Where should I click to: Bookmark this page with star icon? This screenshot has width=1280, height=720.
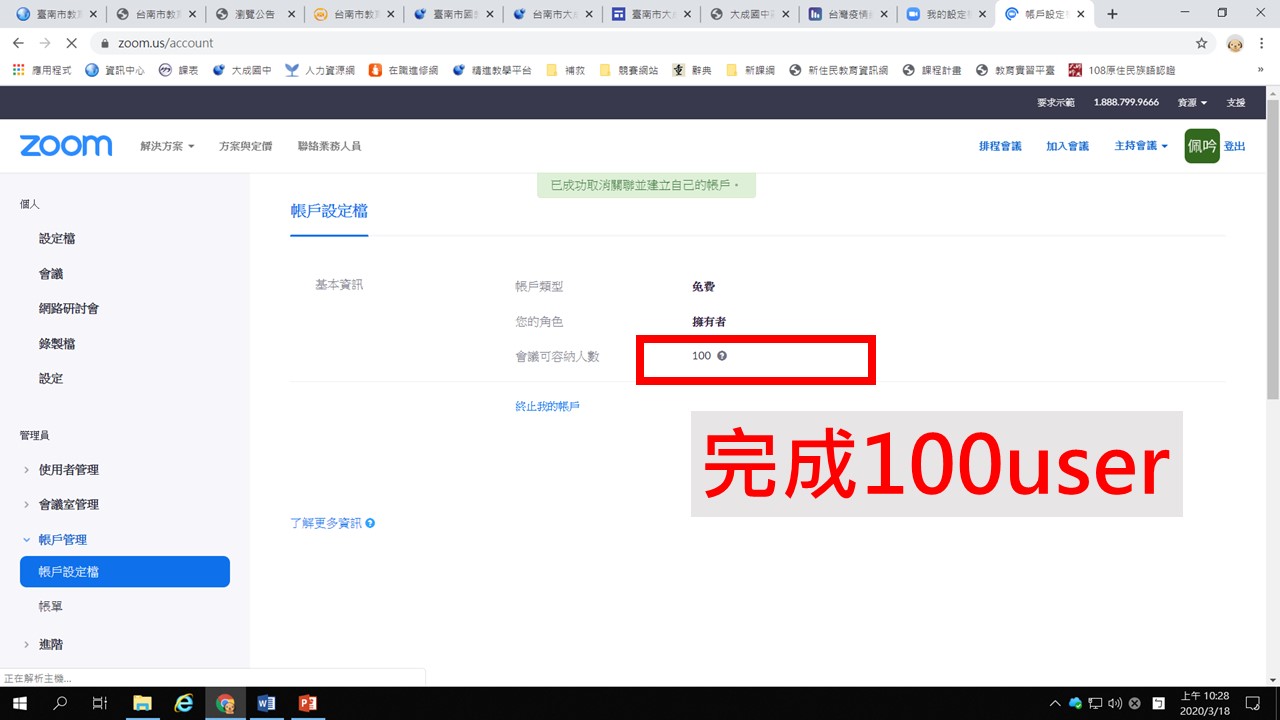point(1201,43)
